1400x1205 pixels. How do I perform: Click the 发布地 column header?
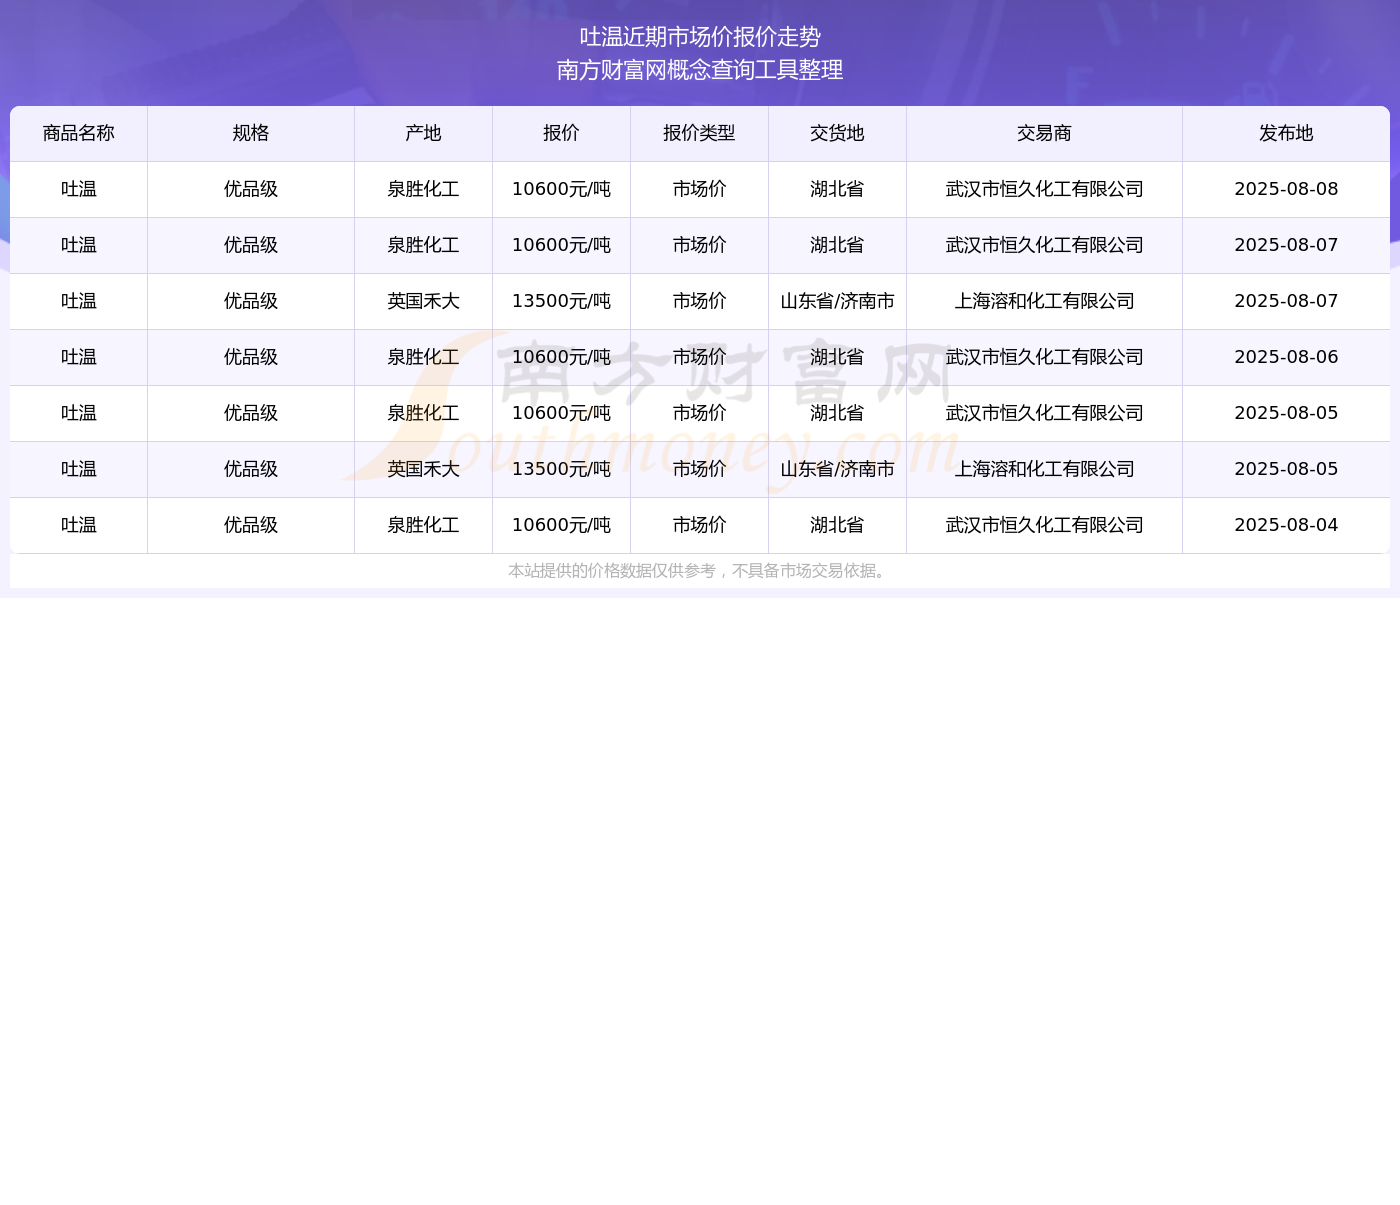pos(1286,133)
